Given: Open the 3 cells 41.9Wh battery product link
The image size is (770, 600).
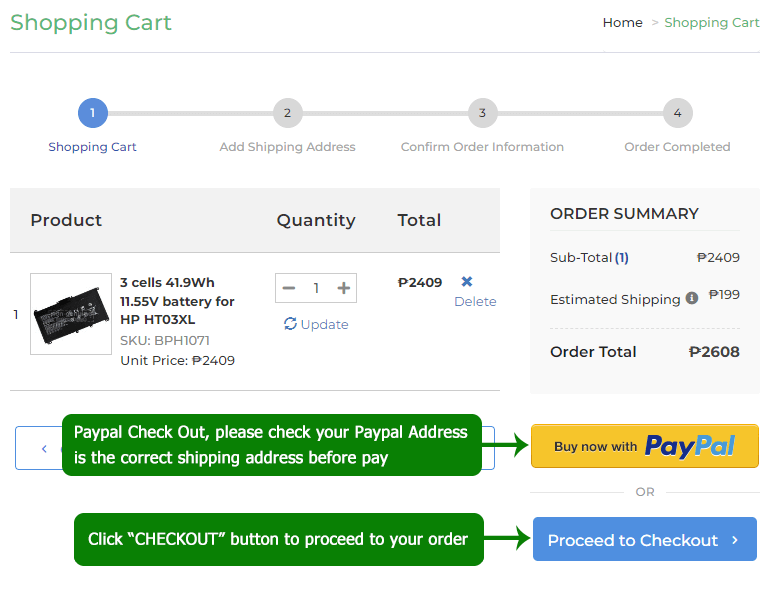Looking at the screenshot, I should coord(177,301).
